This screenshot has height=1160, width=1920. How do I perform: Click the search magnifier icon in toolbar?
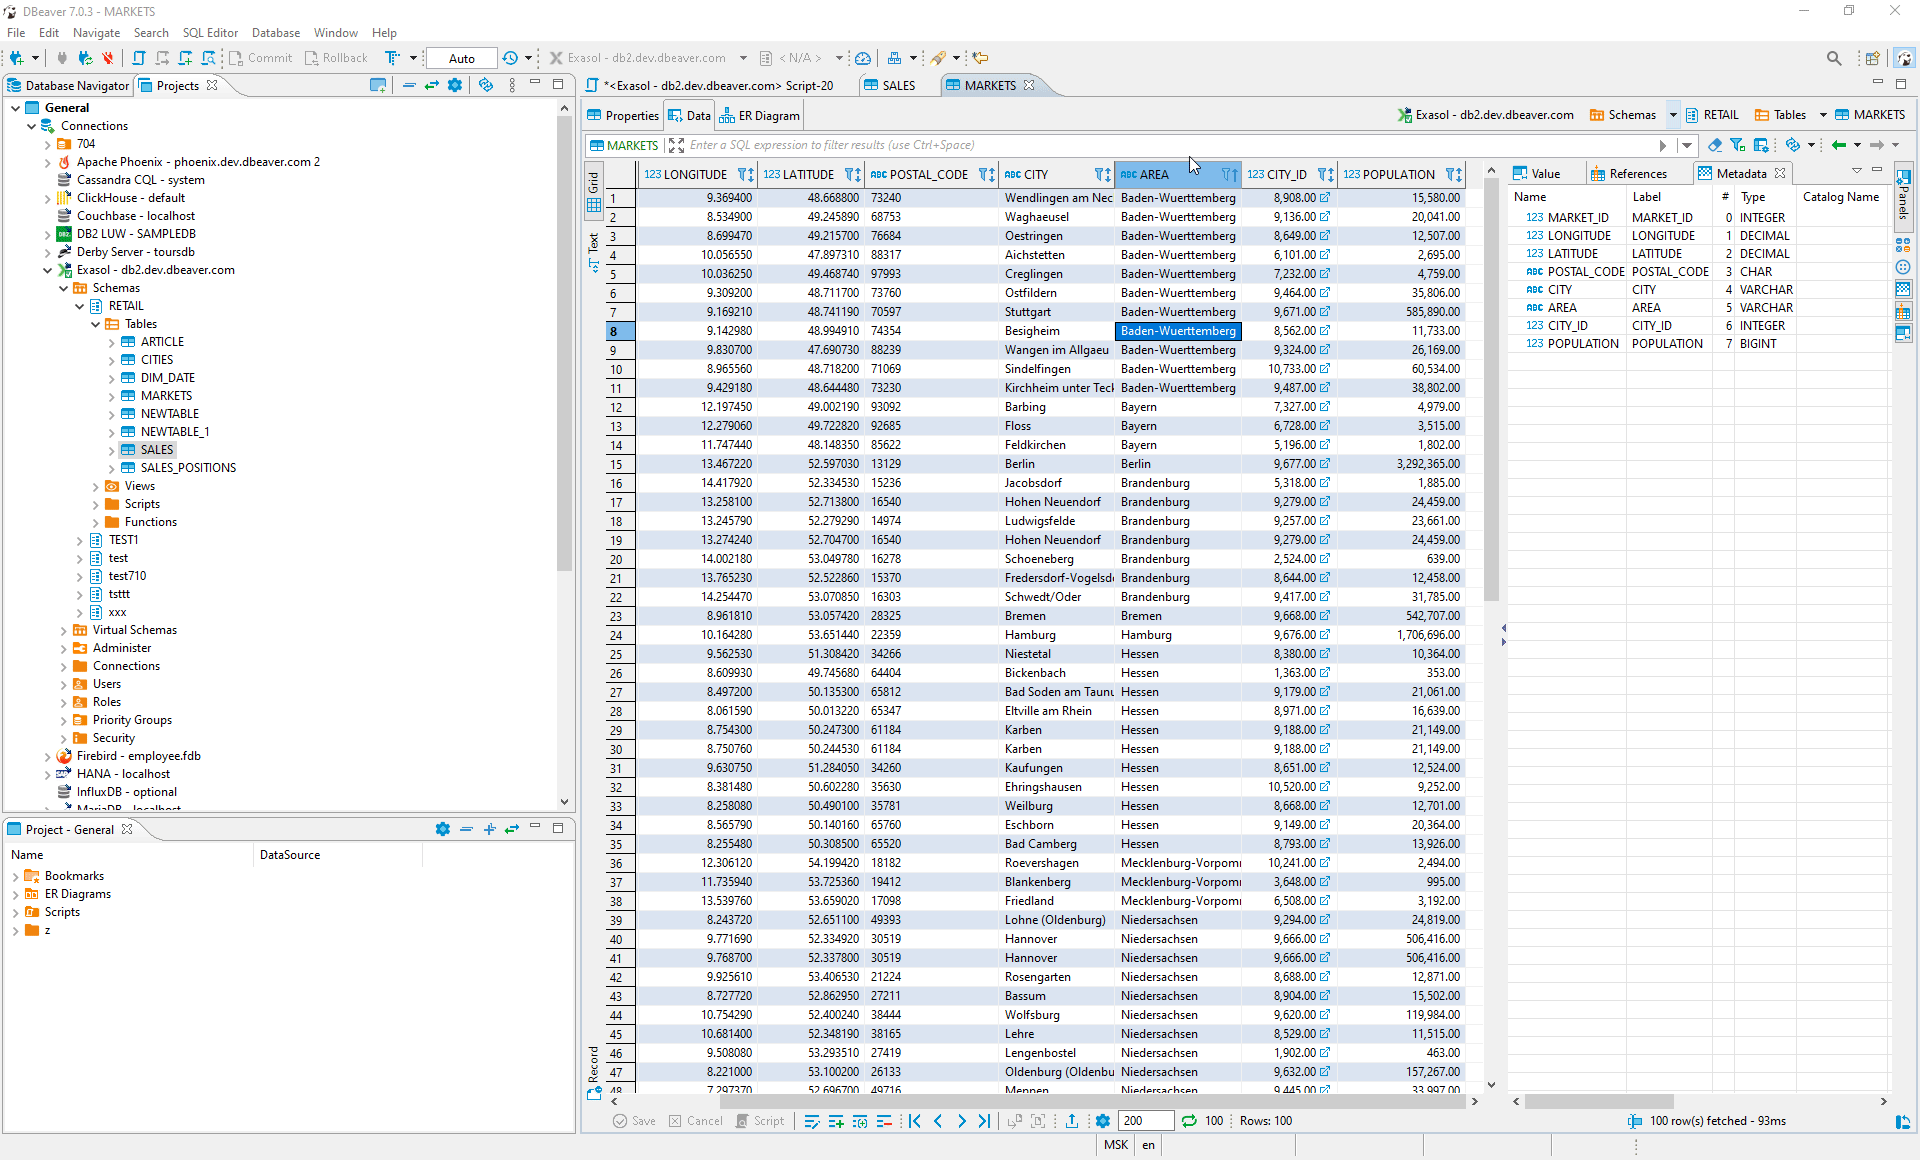1834,58
